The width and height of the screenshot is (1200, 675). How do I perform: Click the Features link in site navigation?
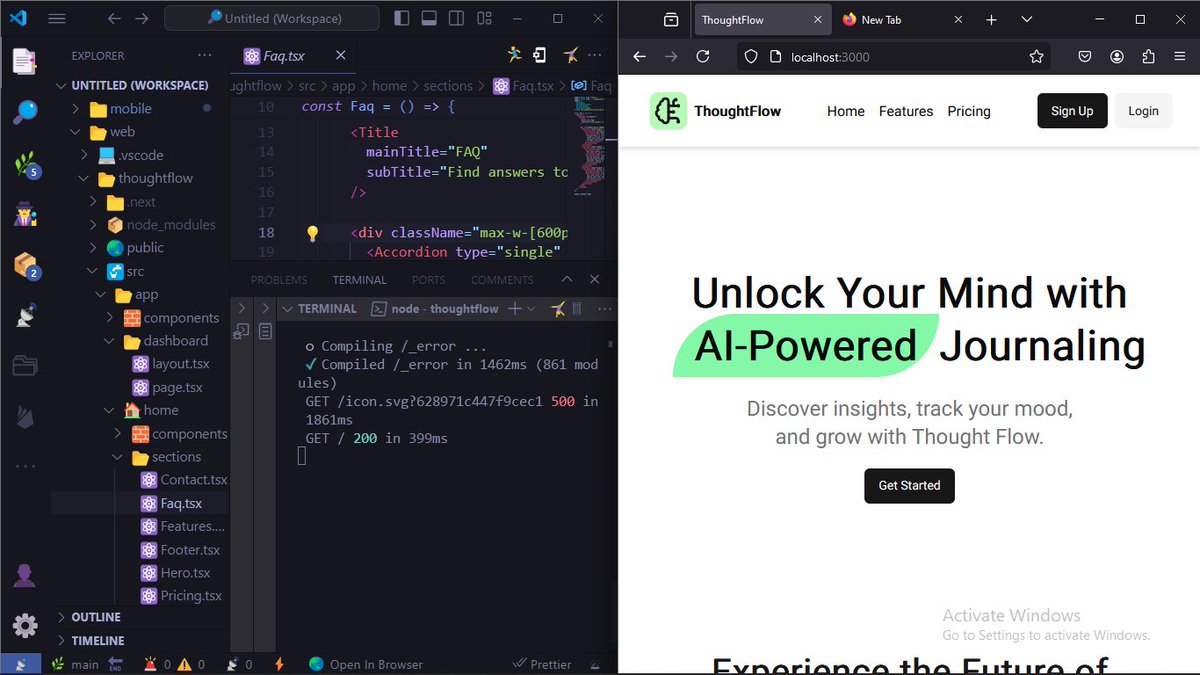click(x=906, y=111)
